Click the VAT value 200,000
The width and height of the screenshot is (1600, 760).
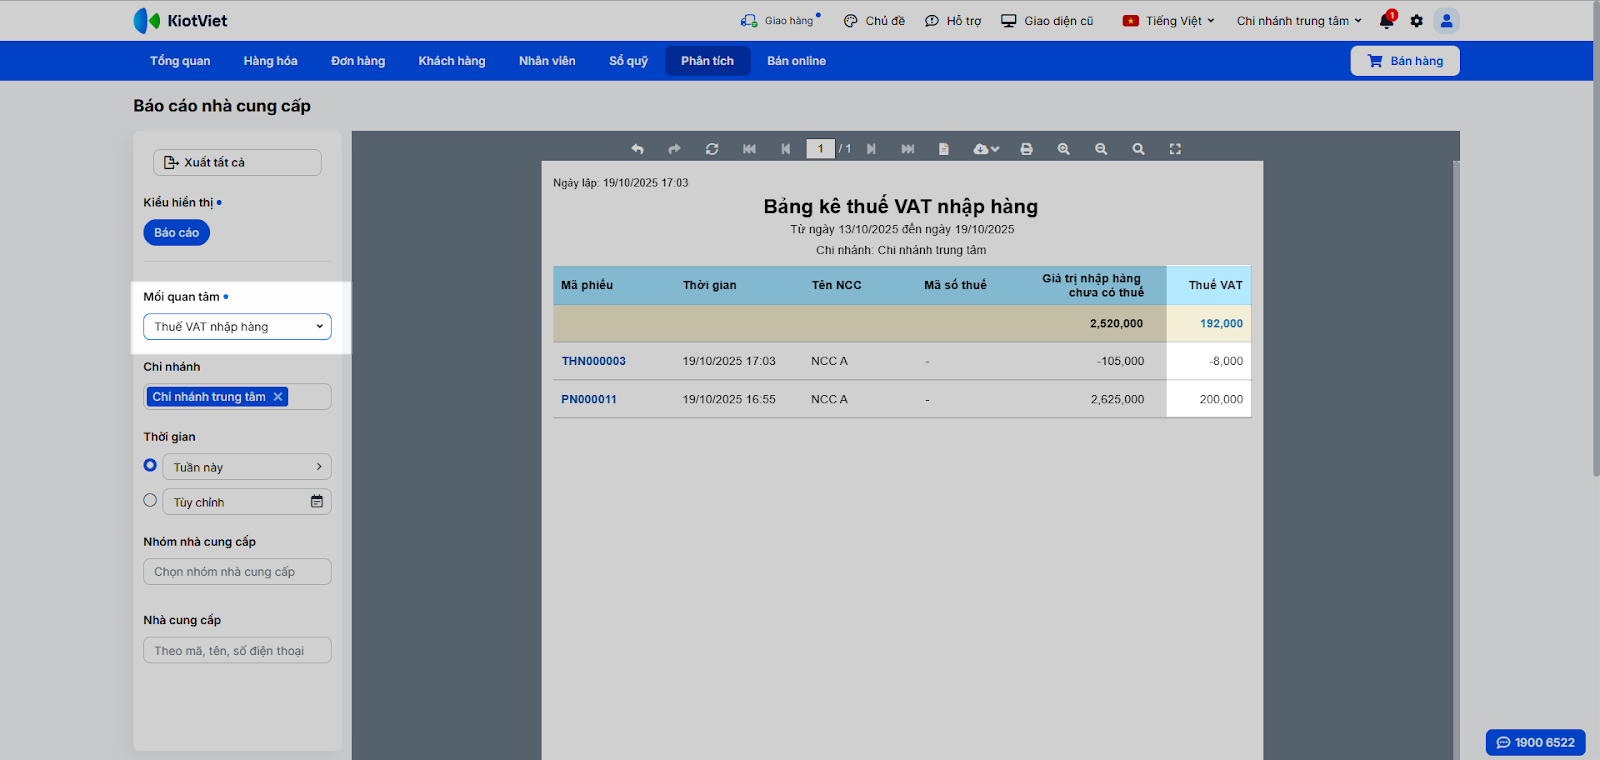(1222, 399)
